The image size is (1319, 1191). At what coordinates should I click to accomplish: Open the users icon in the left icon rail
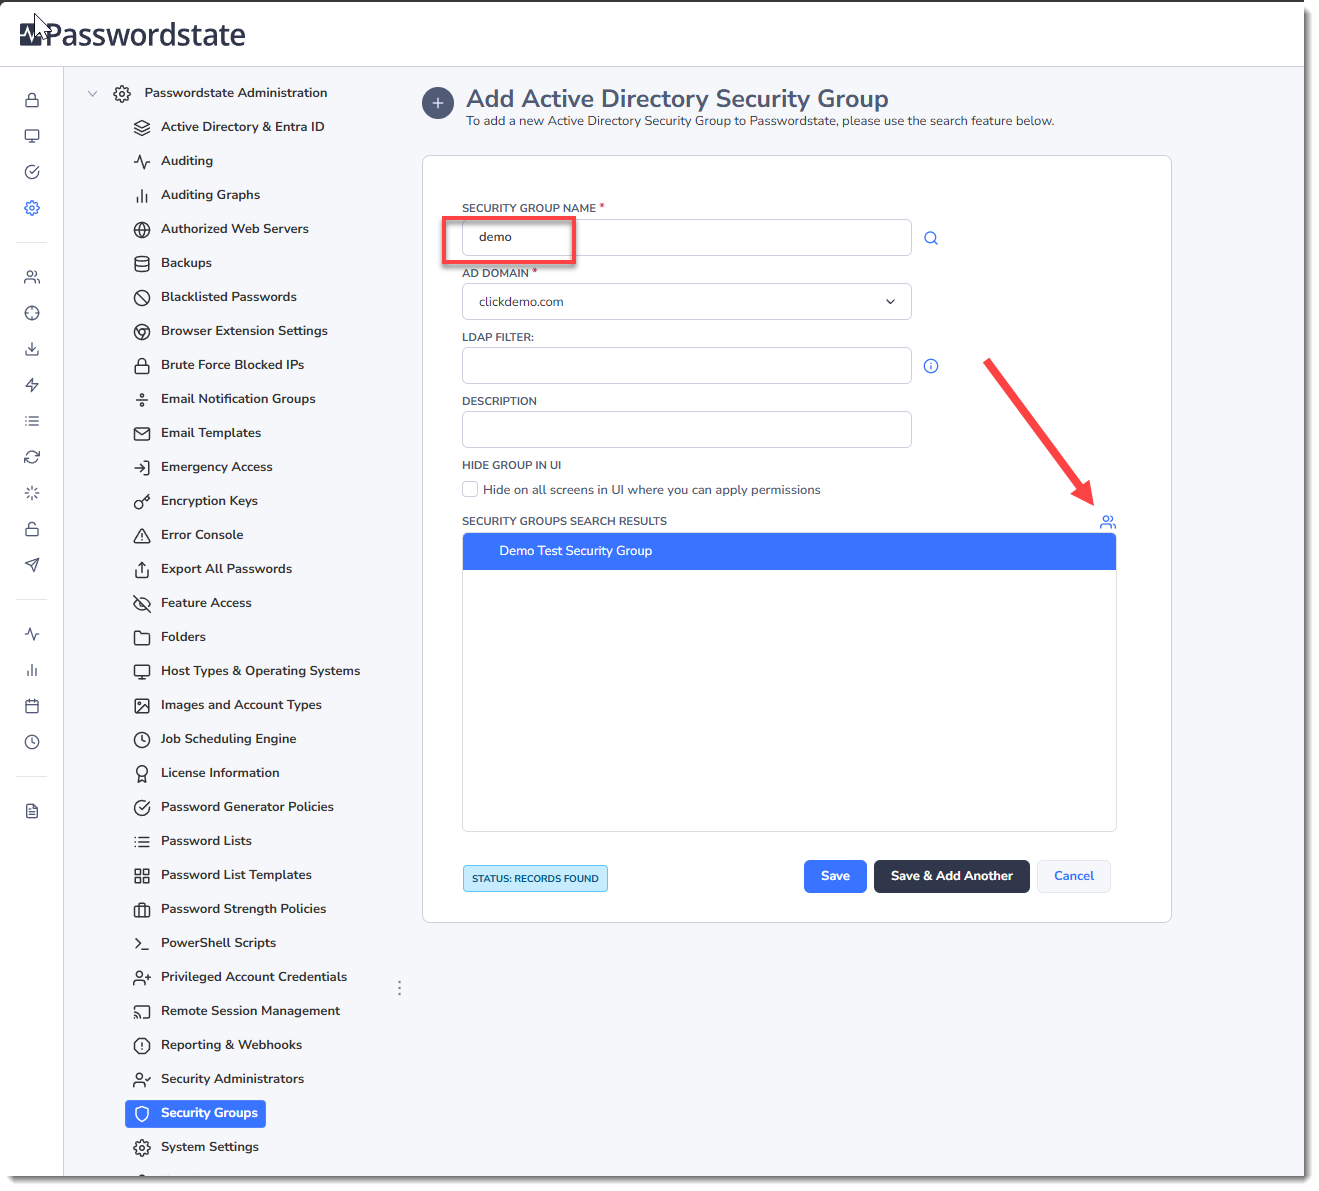point(32,277)
